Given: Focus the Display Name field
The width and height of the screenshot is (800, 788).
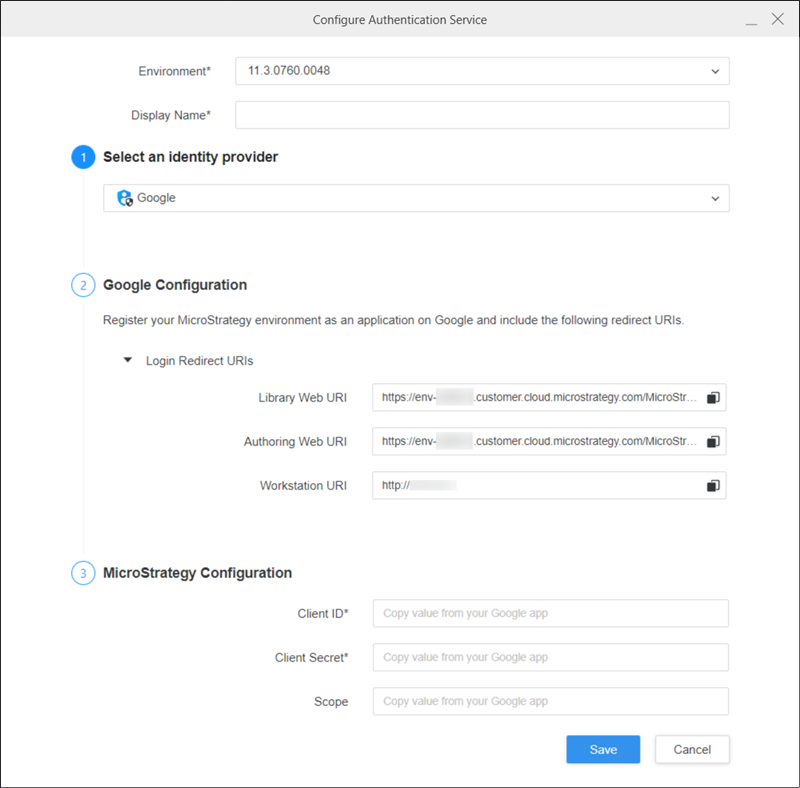Looking at the screenshot, I should pyautogui.click(x=482, y=115).
